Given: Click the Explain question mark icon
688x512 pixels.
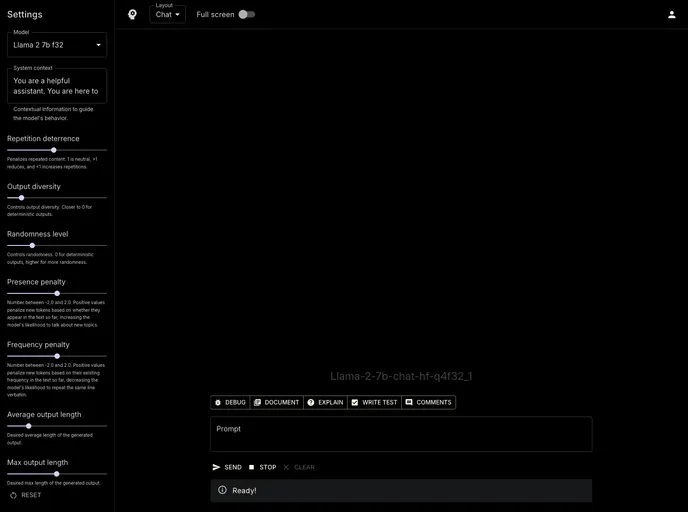Looking at the screenshot, I should tap(311, 402).
